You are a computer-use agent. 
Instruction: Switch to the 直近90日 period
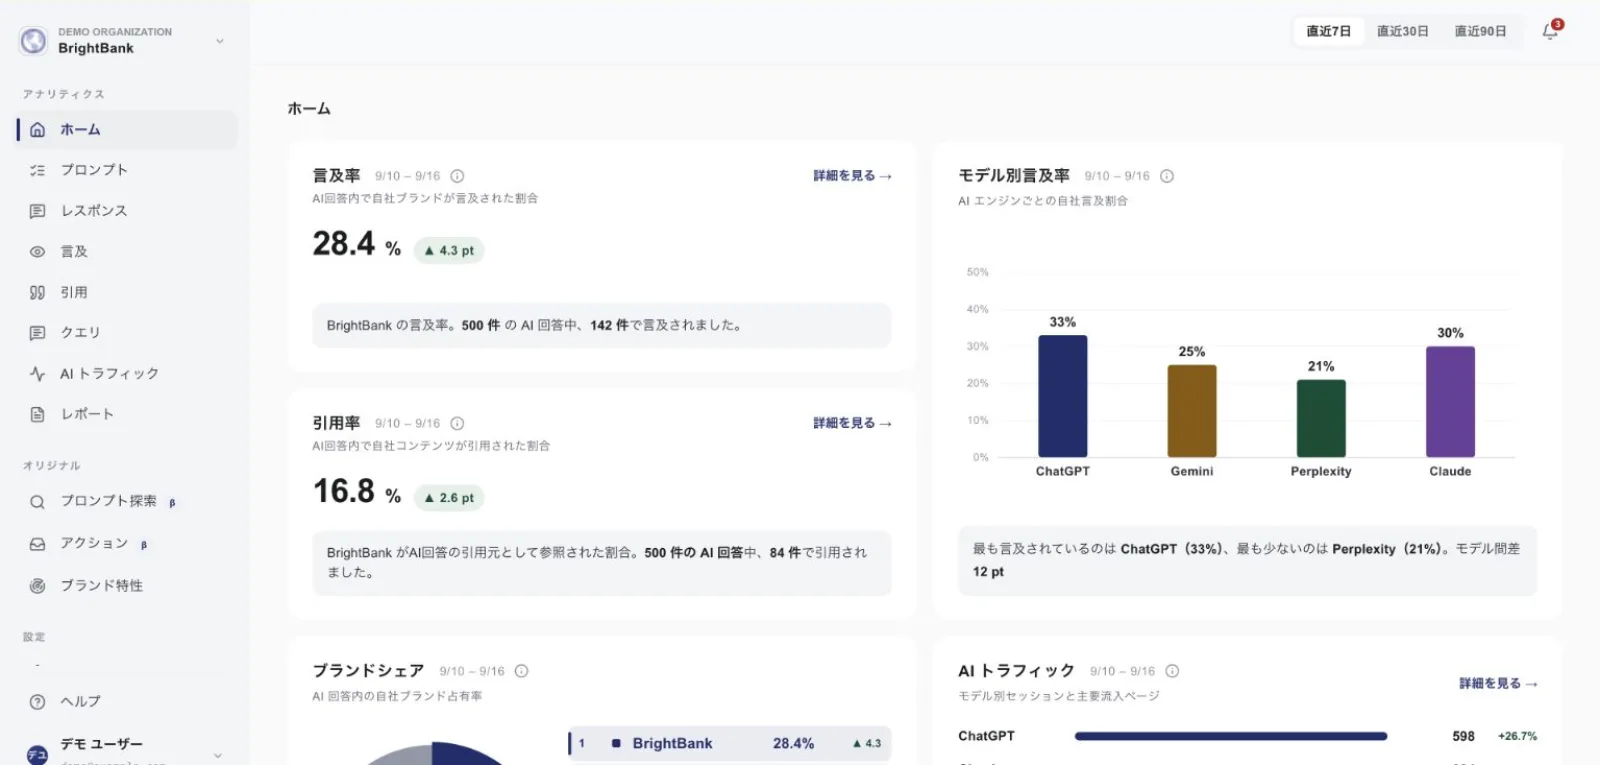click(x=1480, y=31)
